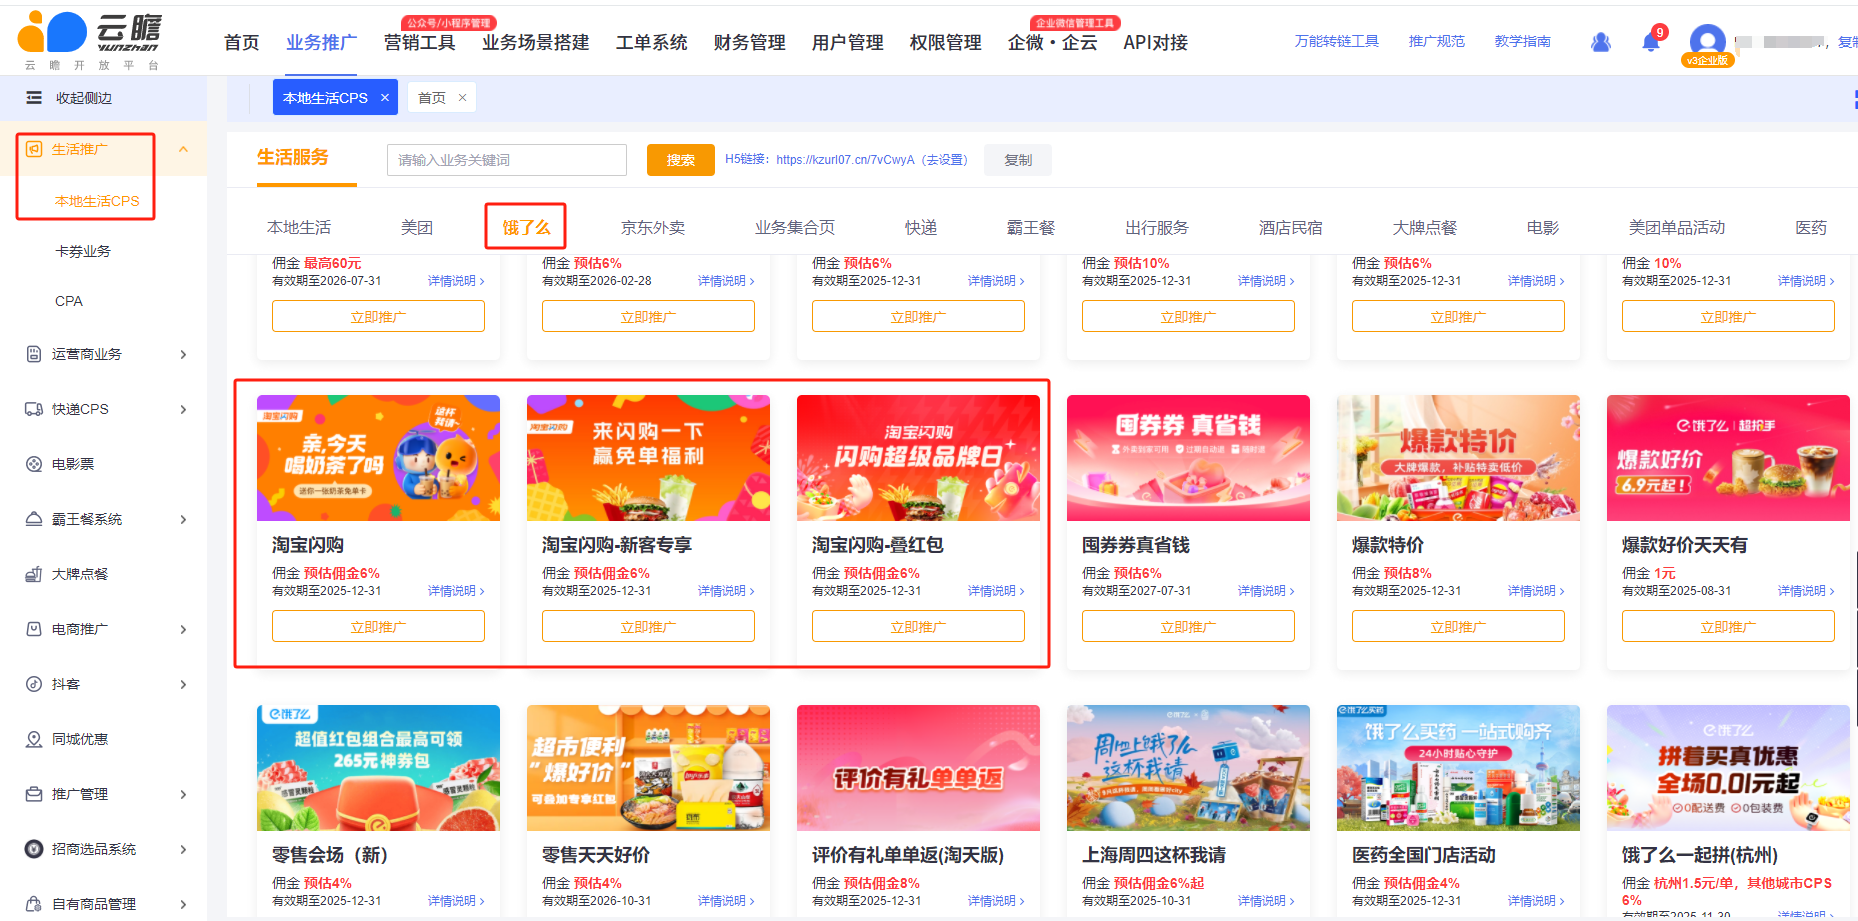Expand the 招商选品系统 submenu arrow

(x=183, y=849)
